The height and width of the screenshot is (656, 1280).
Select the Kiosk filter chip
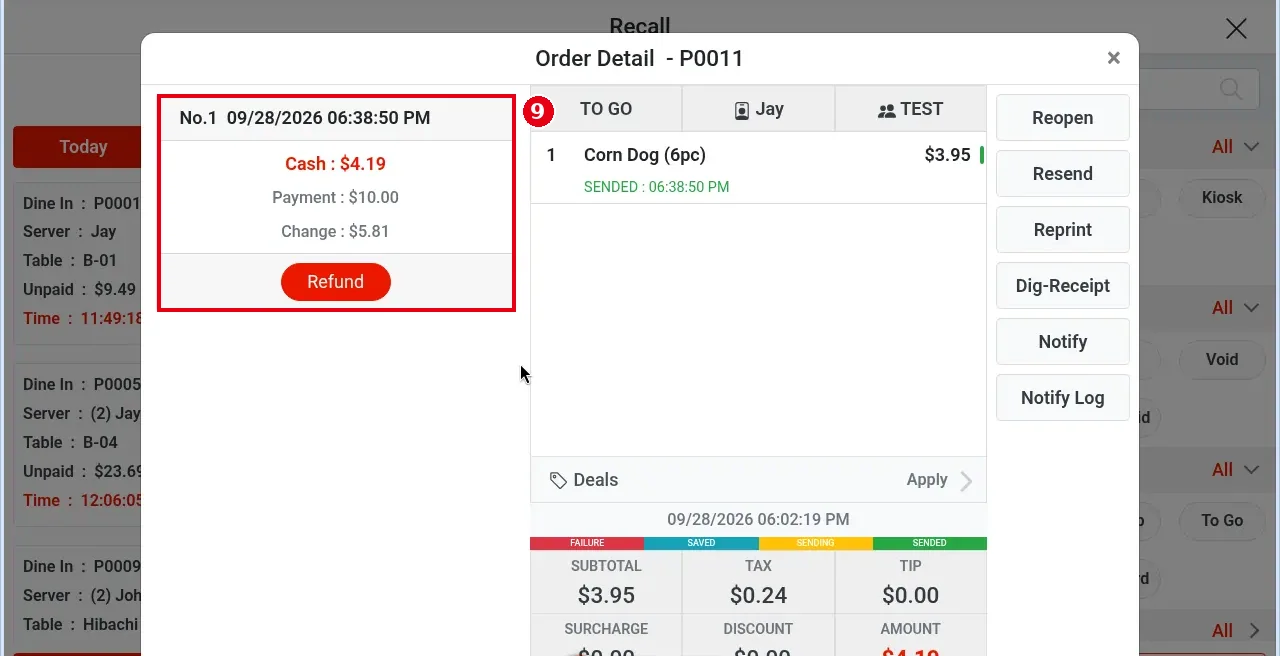1222,197
